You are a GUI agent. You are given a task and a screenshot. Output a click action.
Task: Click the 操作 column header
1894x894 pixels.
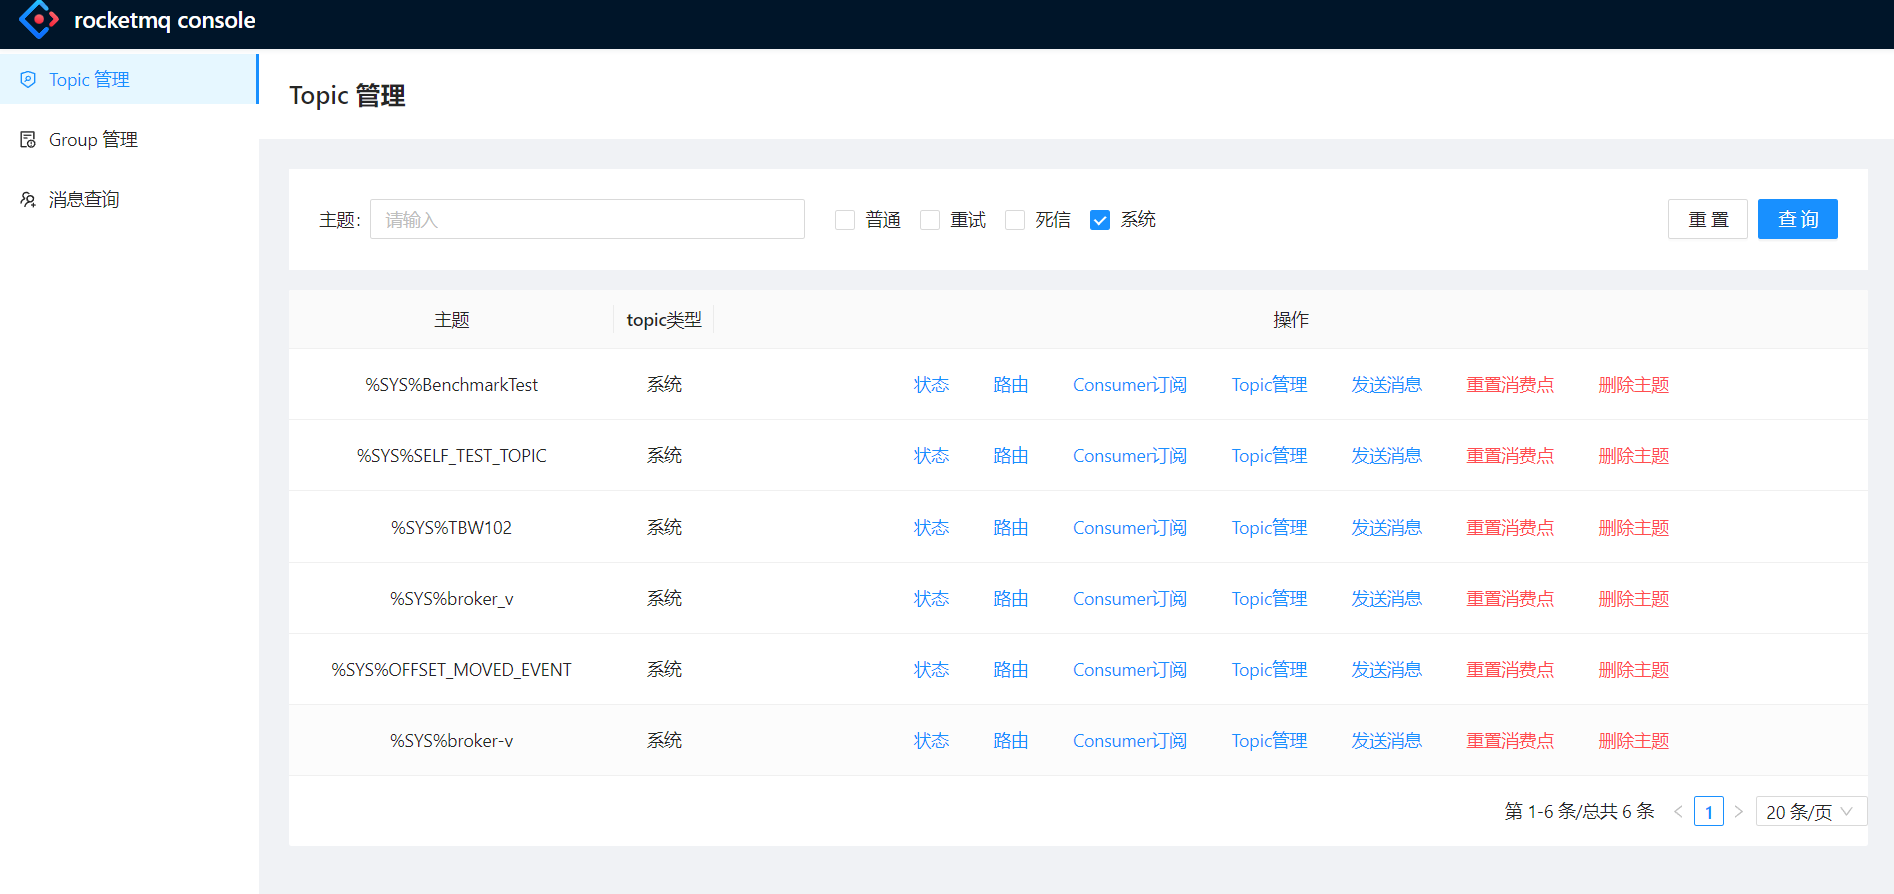click(x=1290, y=320)
